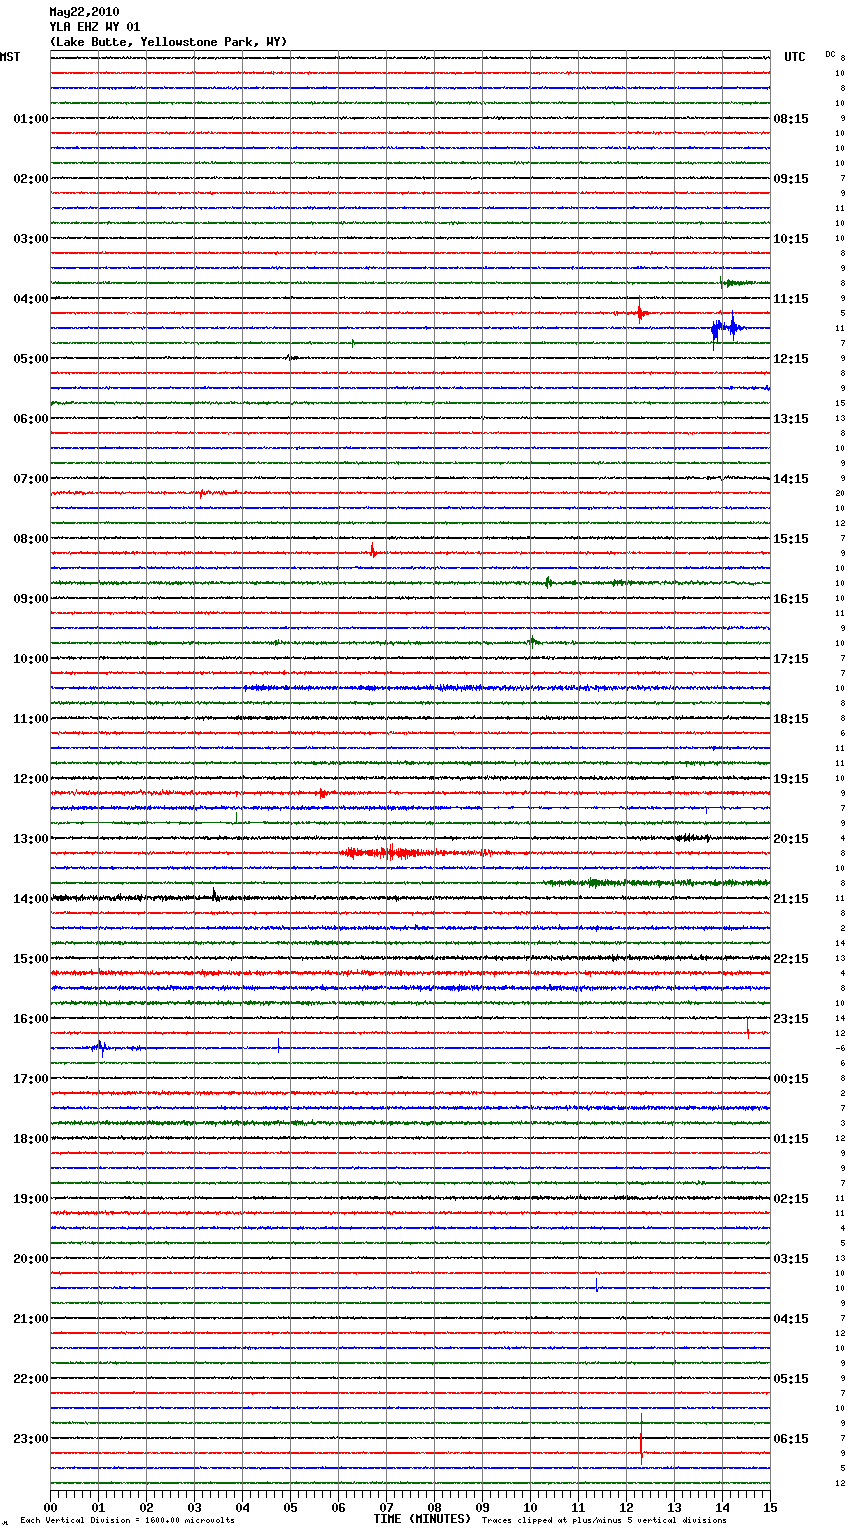Select the 03:00 MST time label
The height and width of the screenshot is (1534, 850).
point(31,239)
